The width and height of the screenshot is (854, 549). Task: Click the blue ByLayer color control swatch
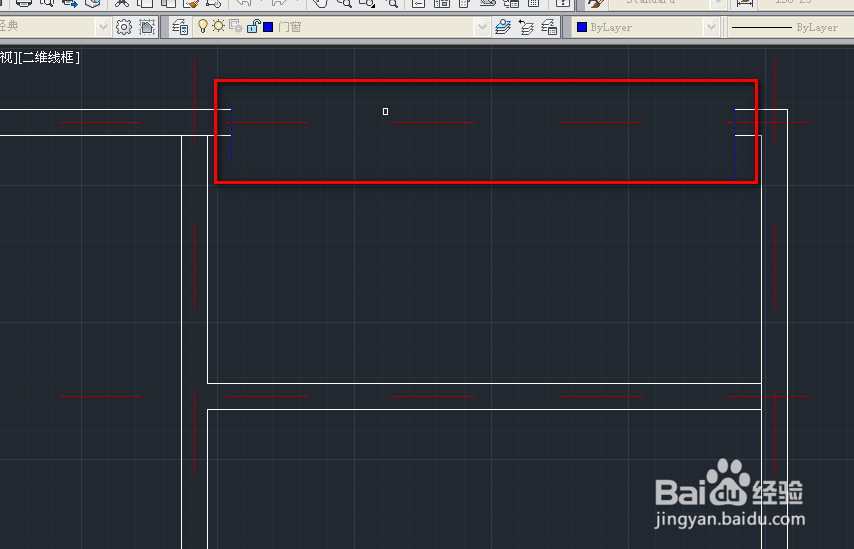[582, 27]
